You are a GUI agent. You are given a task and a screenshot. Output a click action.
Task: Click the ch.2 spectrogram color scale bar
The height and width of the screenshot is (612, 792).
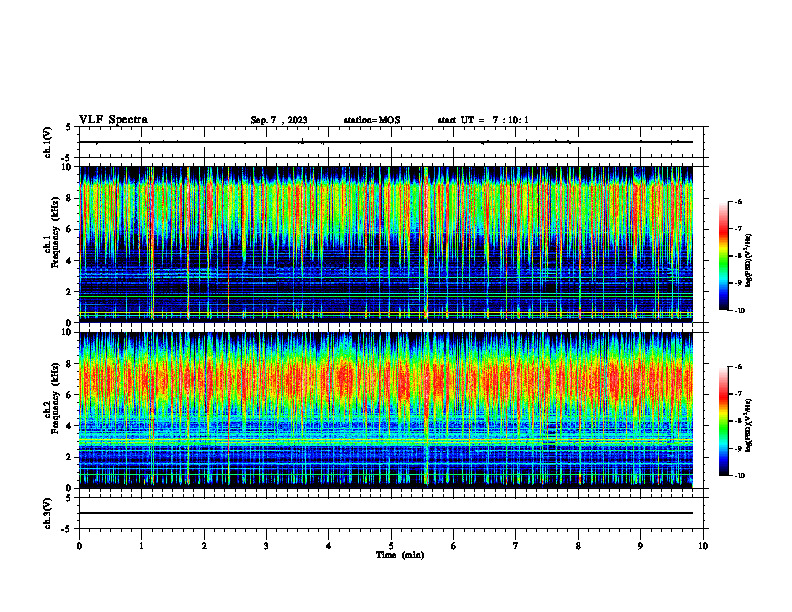(723, 421)
